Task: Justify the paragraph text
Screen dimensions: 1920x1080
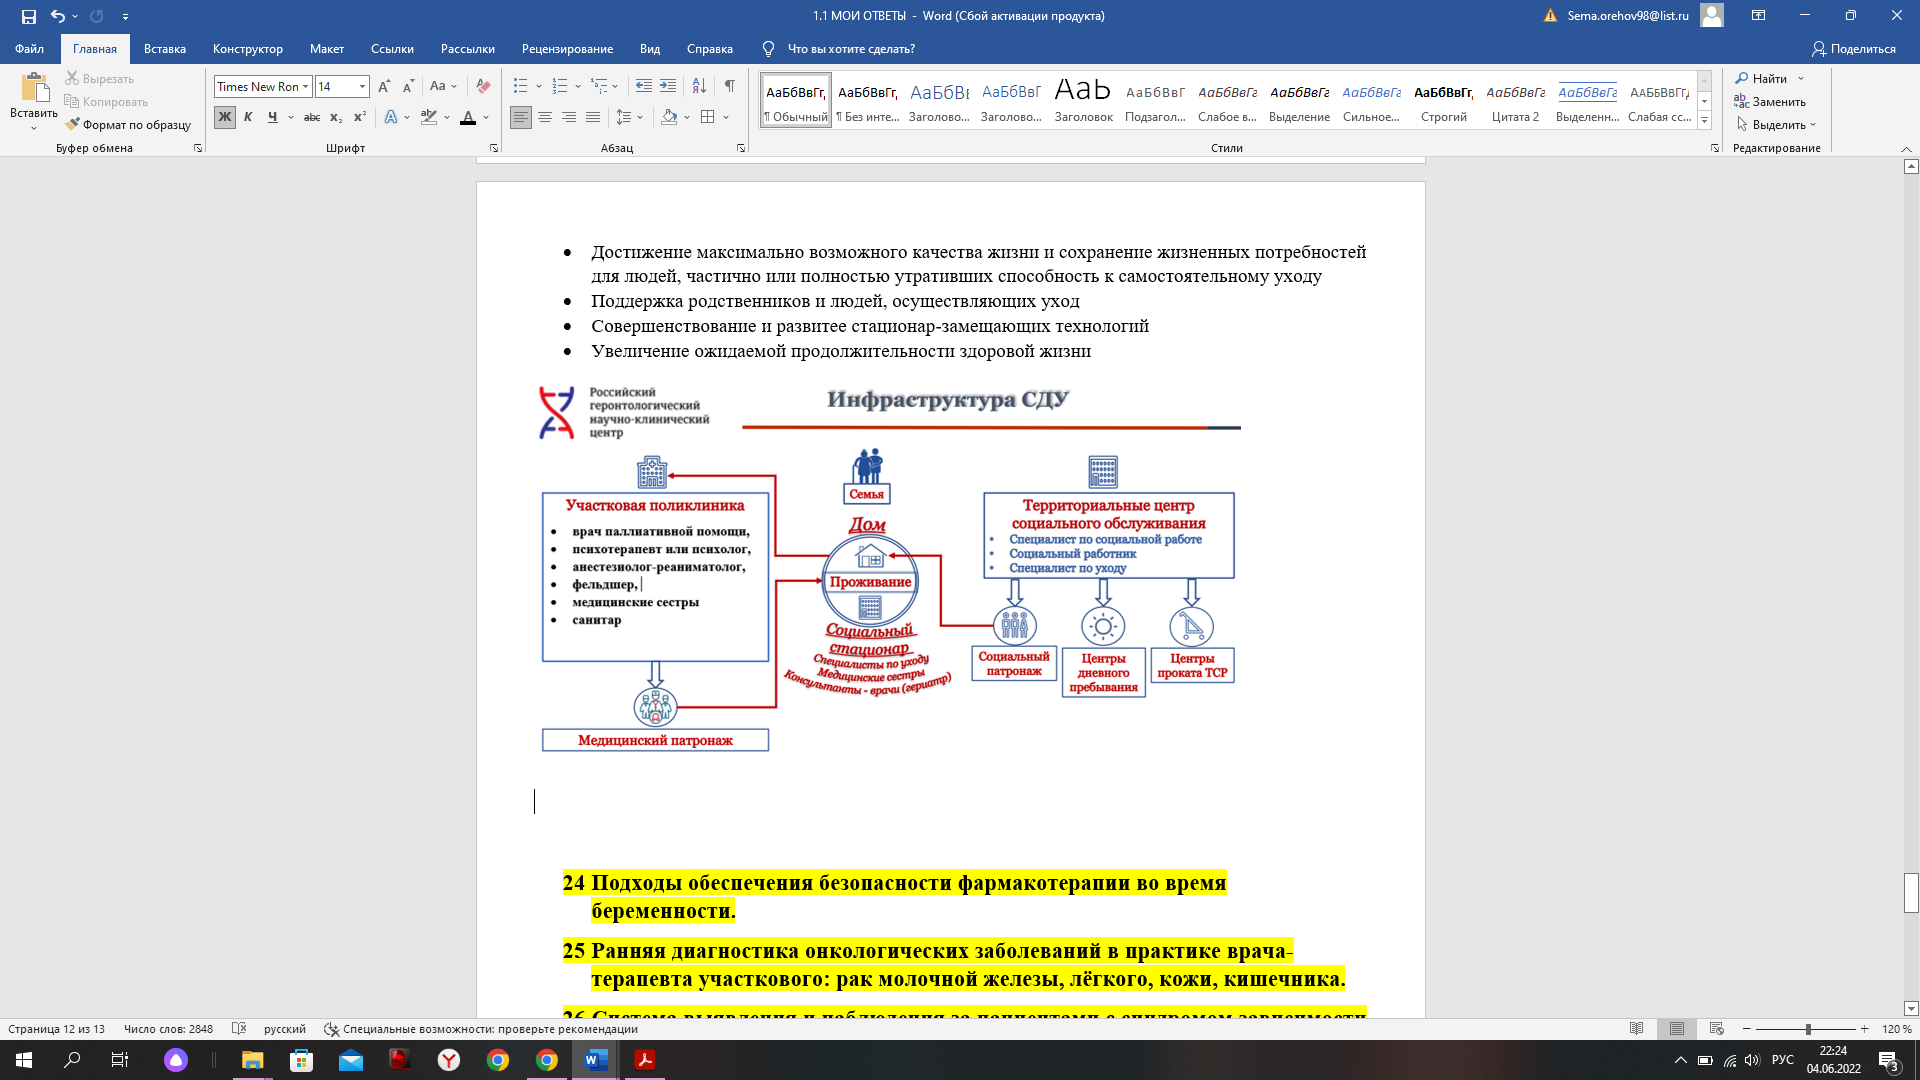Action: click(593, 117)
